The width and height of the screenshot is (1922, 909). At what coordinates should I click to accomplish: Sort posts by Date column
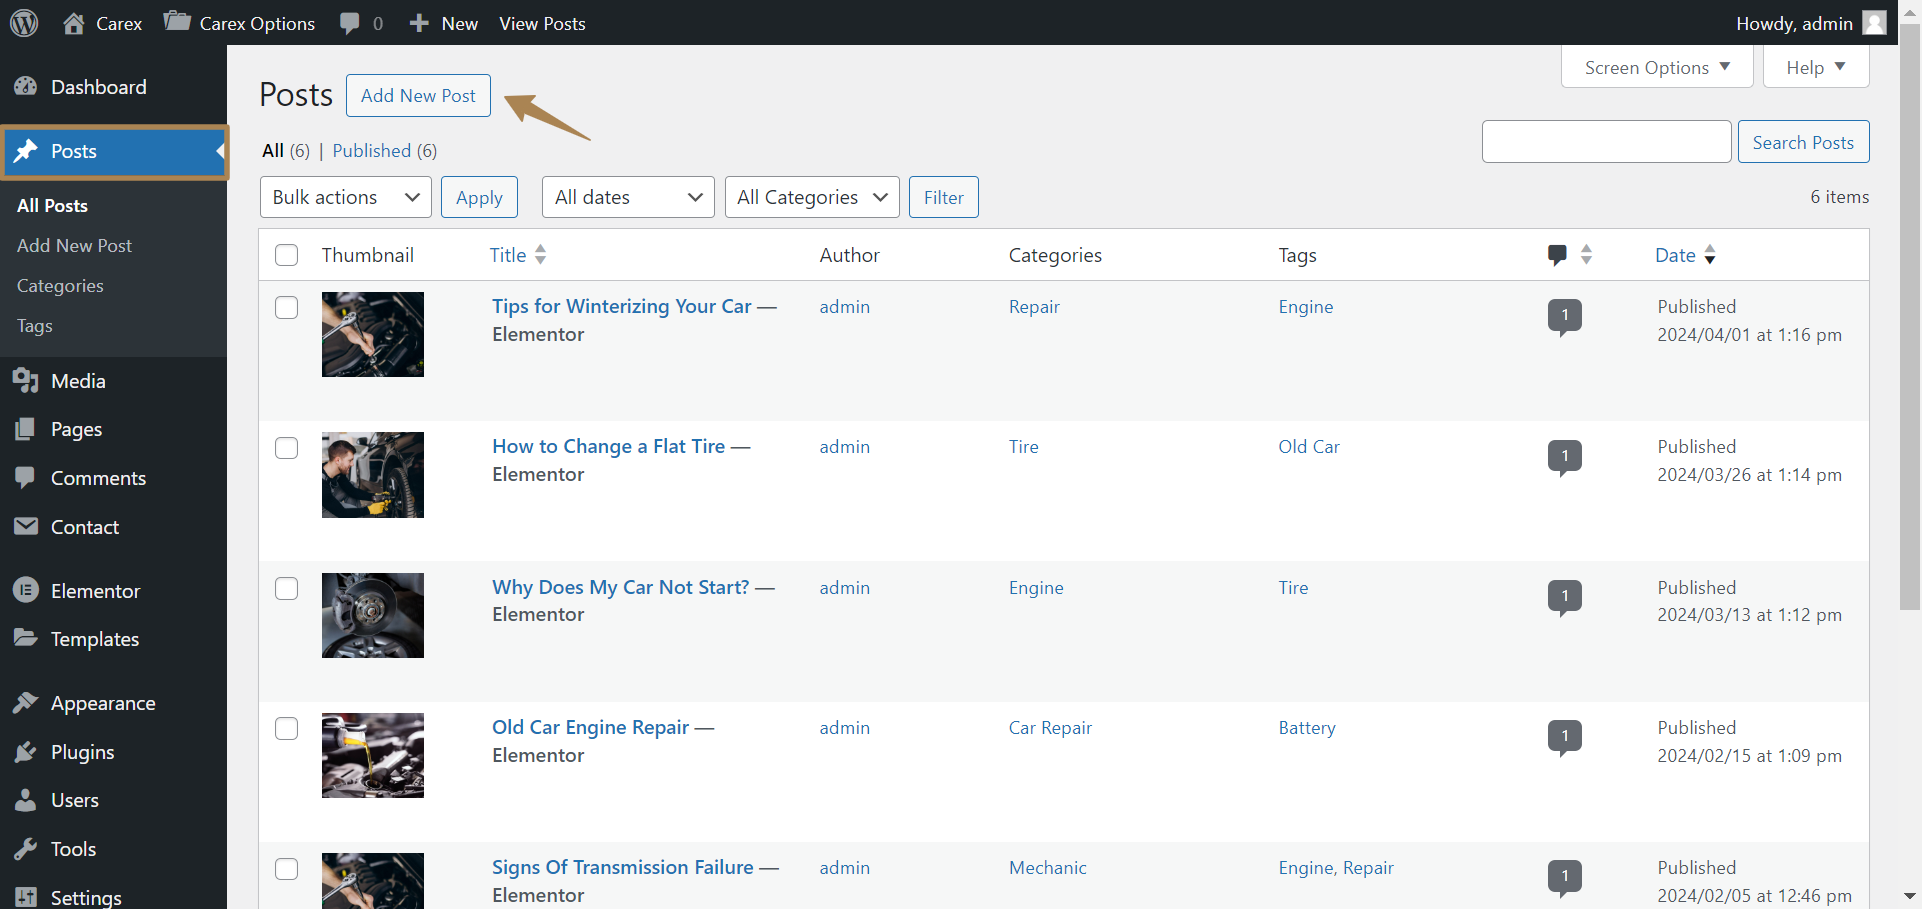click(1686, 255)
